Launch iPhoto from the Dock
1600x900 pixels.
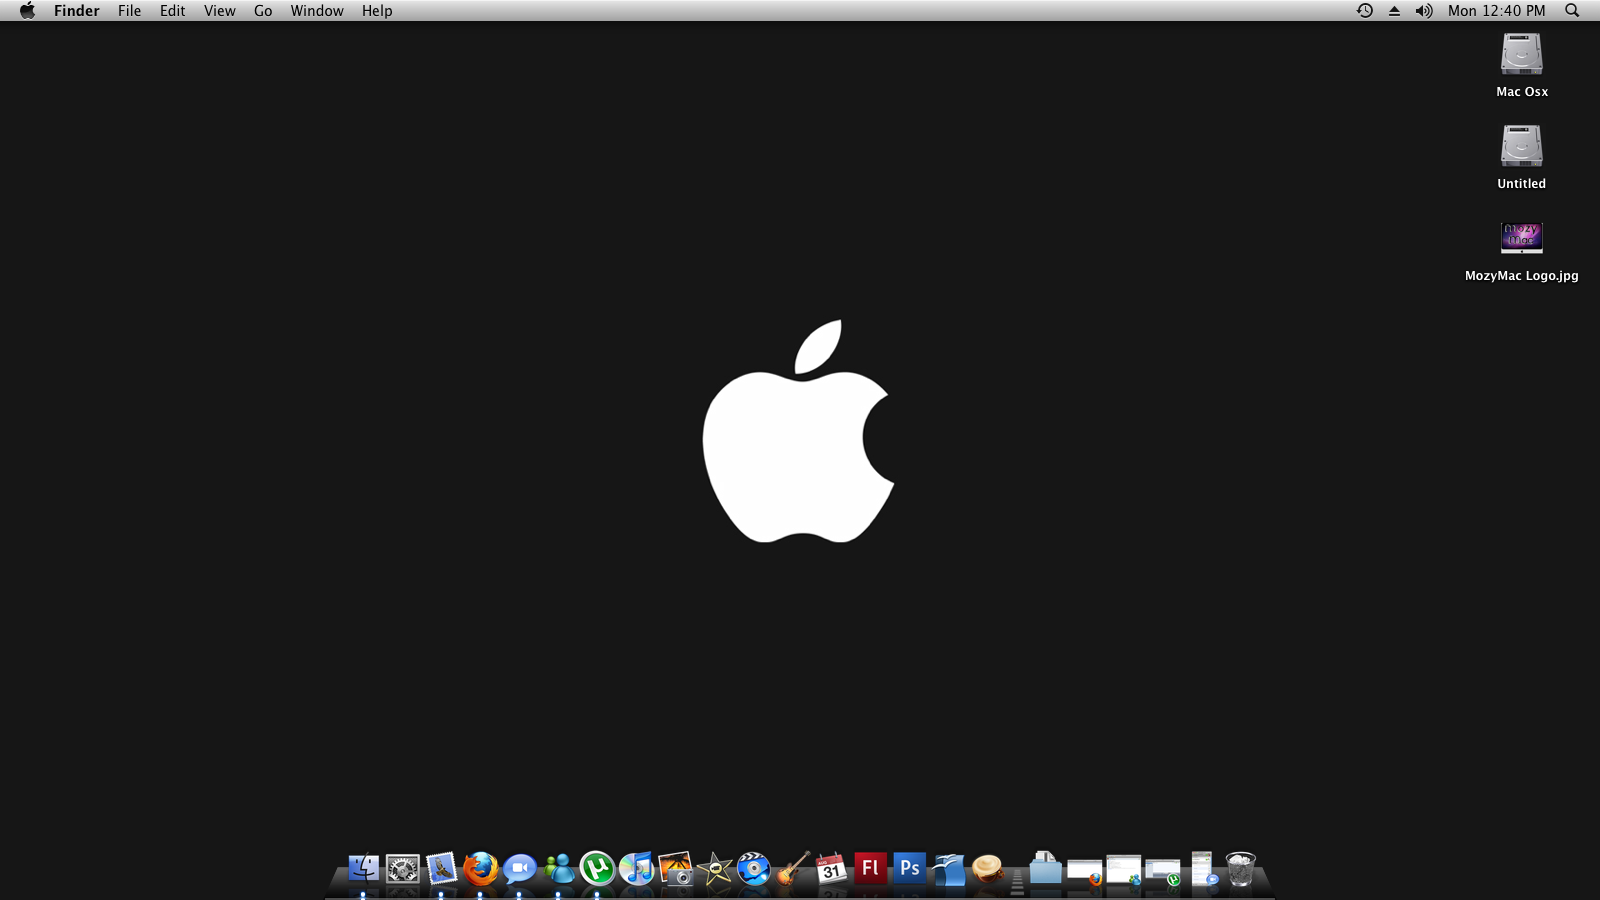(x=675, y=868)
